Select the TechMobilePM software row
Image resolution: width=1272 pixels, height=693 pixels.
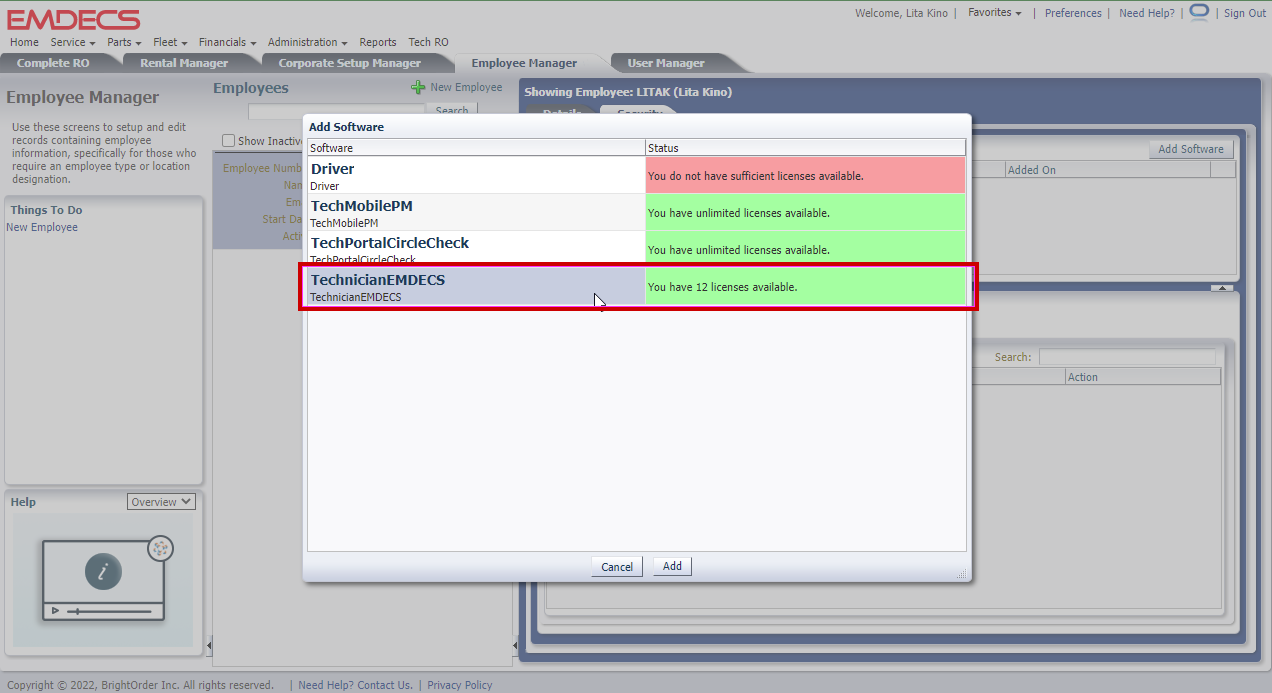point(637,212)
